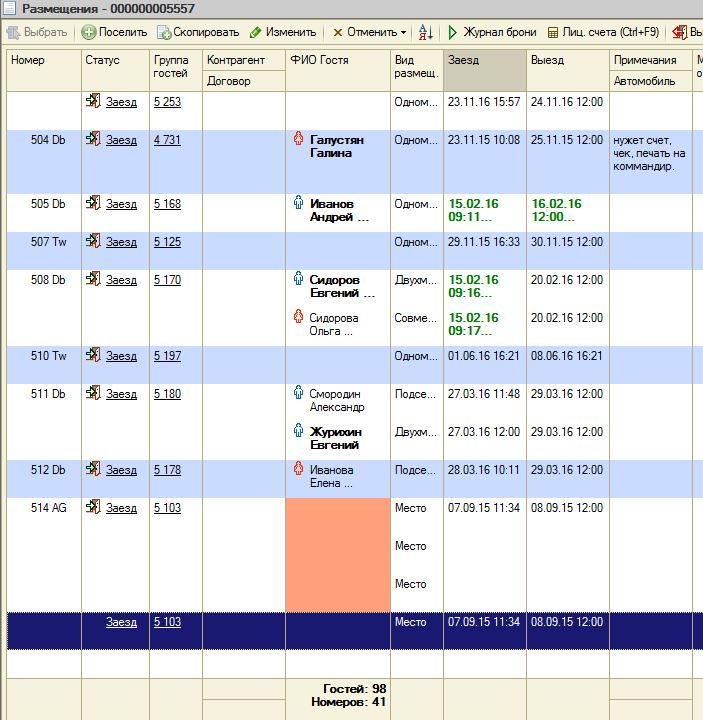Open guest group link 5 125
This screenshot has height=720, width=703.
pos(167,242)
